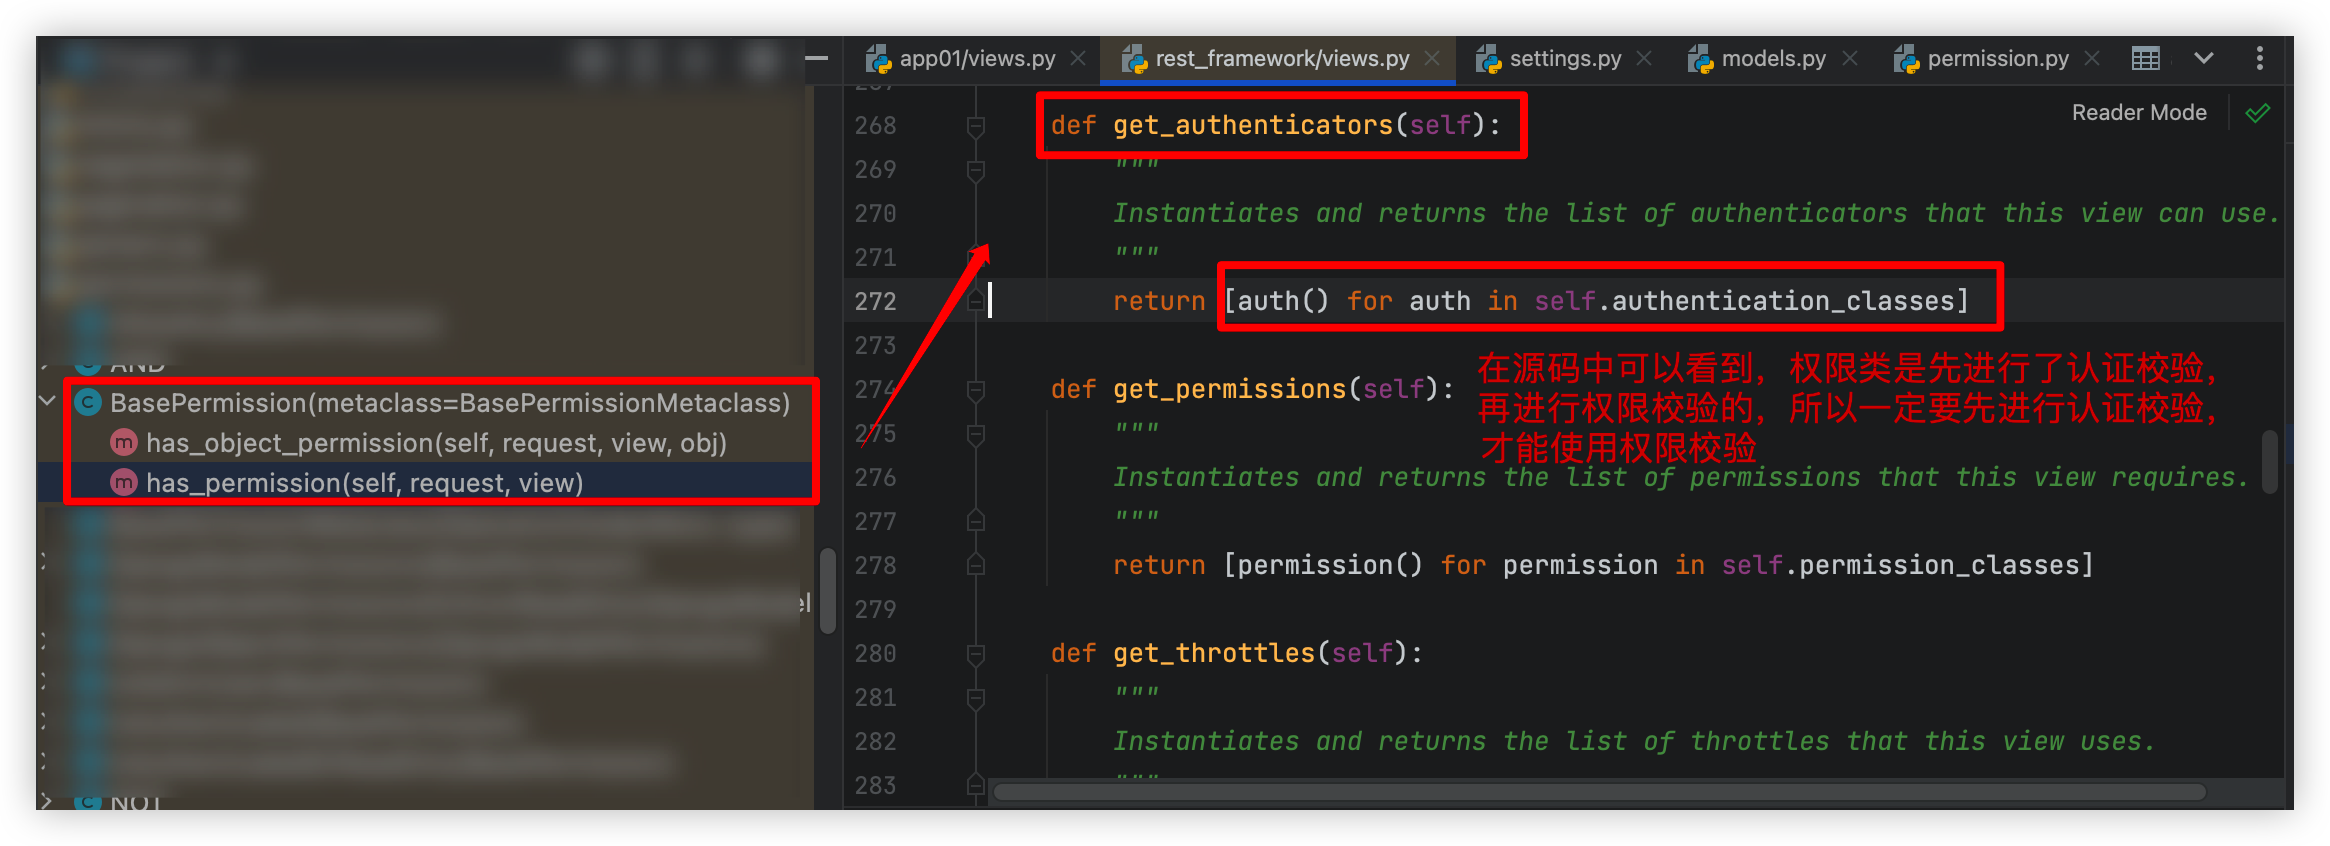Open the models.py tab
Screen dimensions: 2330x846
pyautogui.click(x=1773, y=59)
